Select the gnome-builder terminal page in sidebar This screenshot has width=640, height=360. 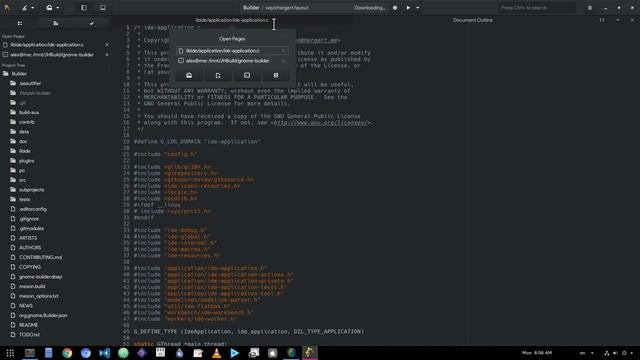pos(52,54)
